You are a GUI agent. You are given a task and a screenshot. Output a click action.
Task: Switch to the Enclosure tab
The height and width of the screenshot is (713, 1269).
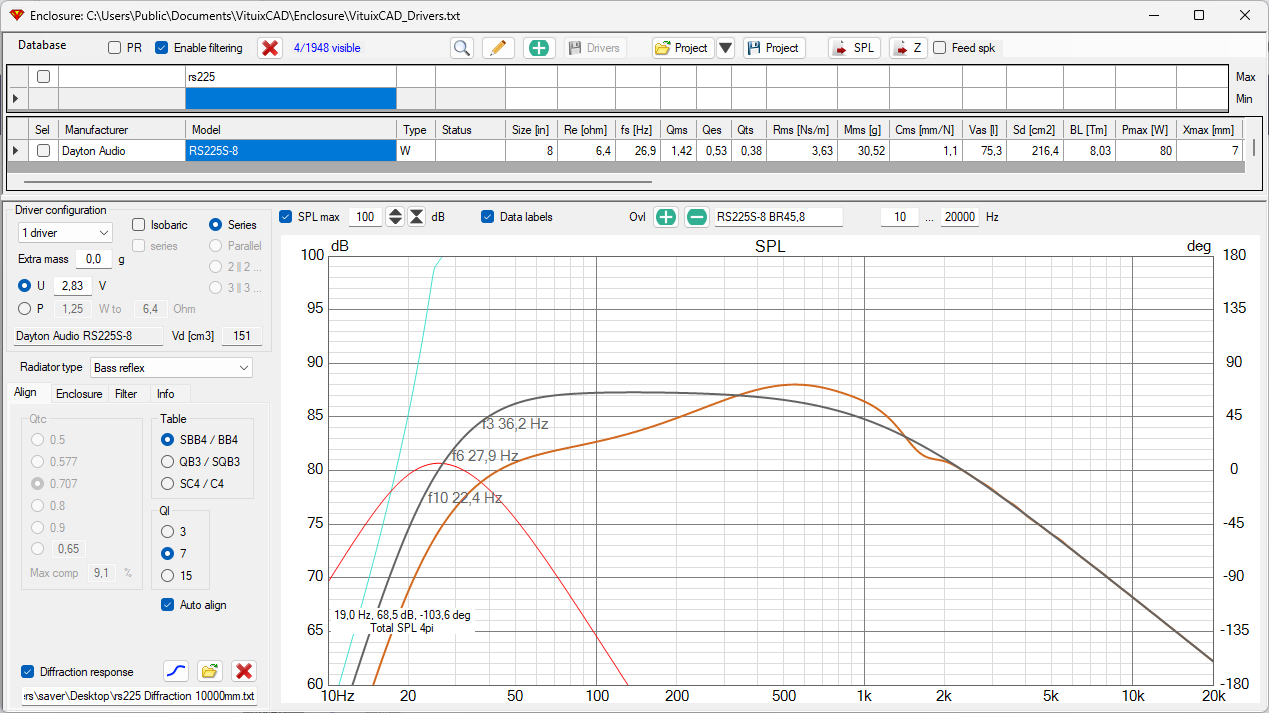[x=78, y=394]
